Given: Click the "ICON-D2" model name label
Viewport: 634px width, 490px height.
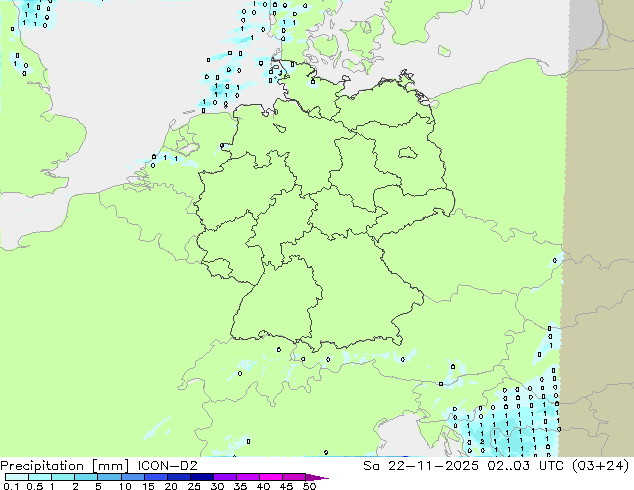Looking at the screenshot, I should 167,466.
